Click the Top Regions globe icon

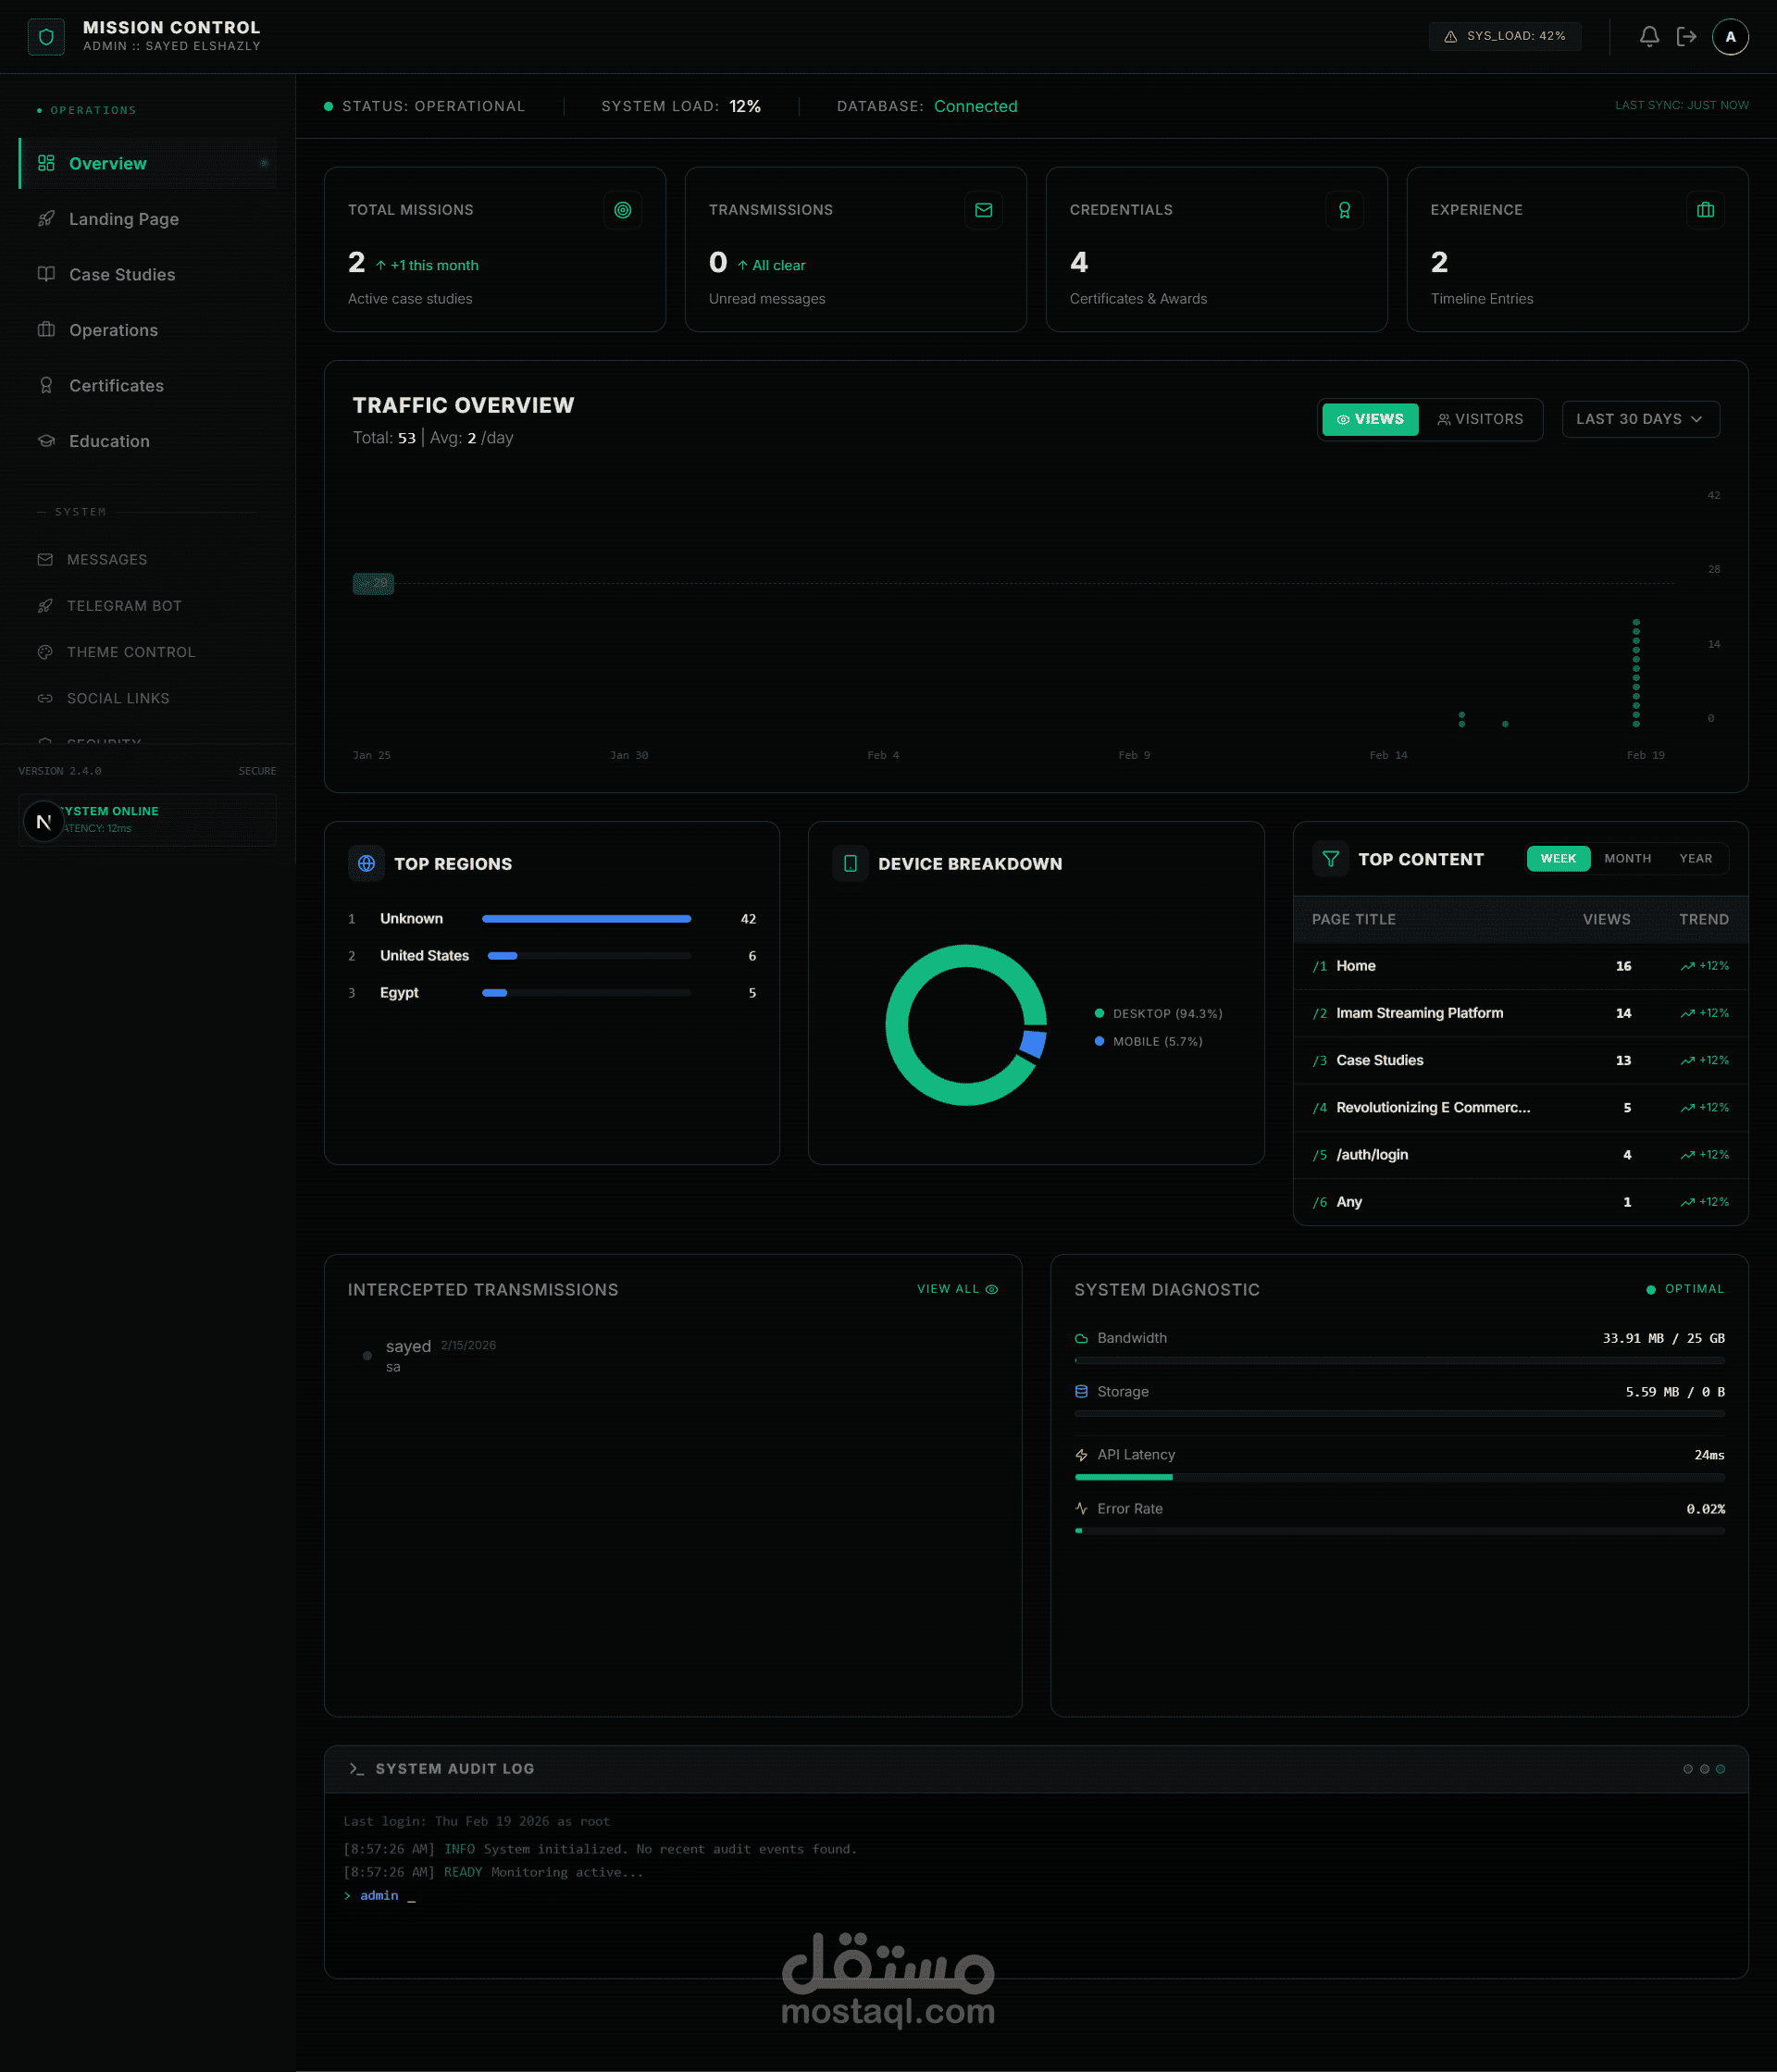[x=366, y=863]
